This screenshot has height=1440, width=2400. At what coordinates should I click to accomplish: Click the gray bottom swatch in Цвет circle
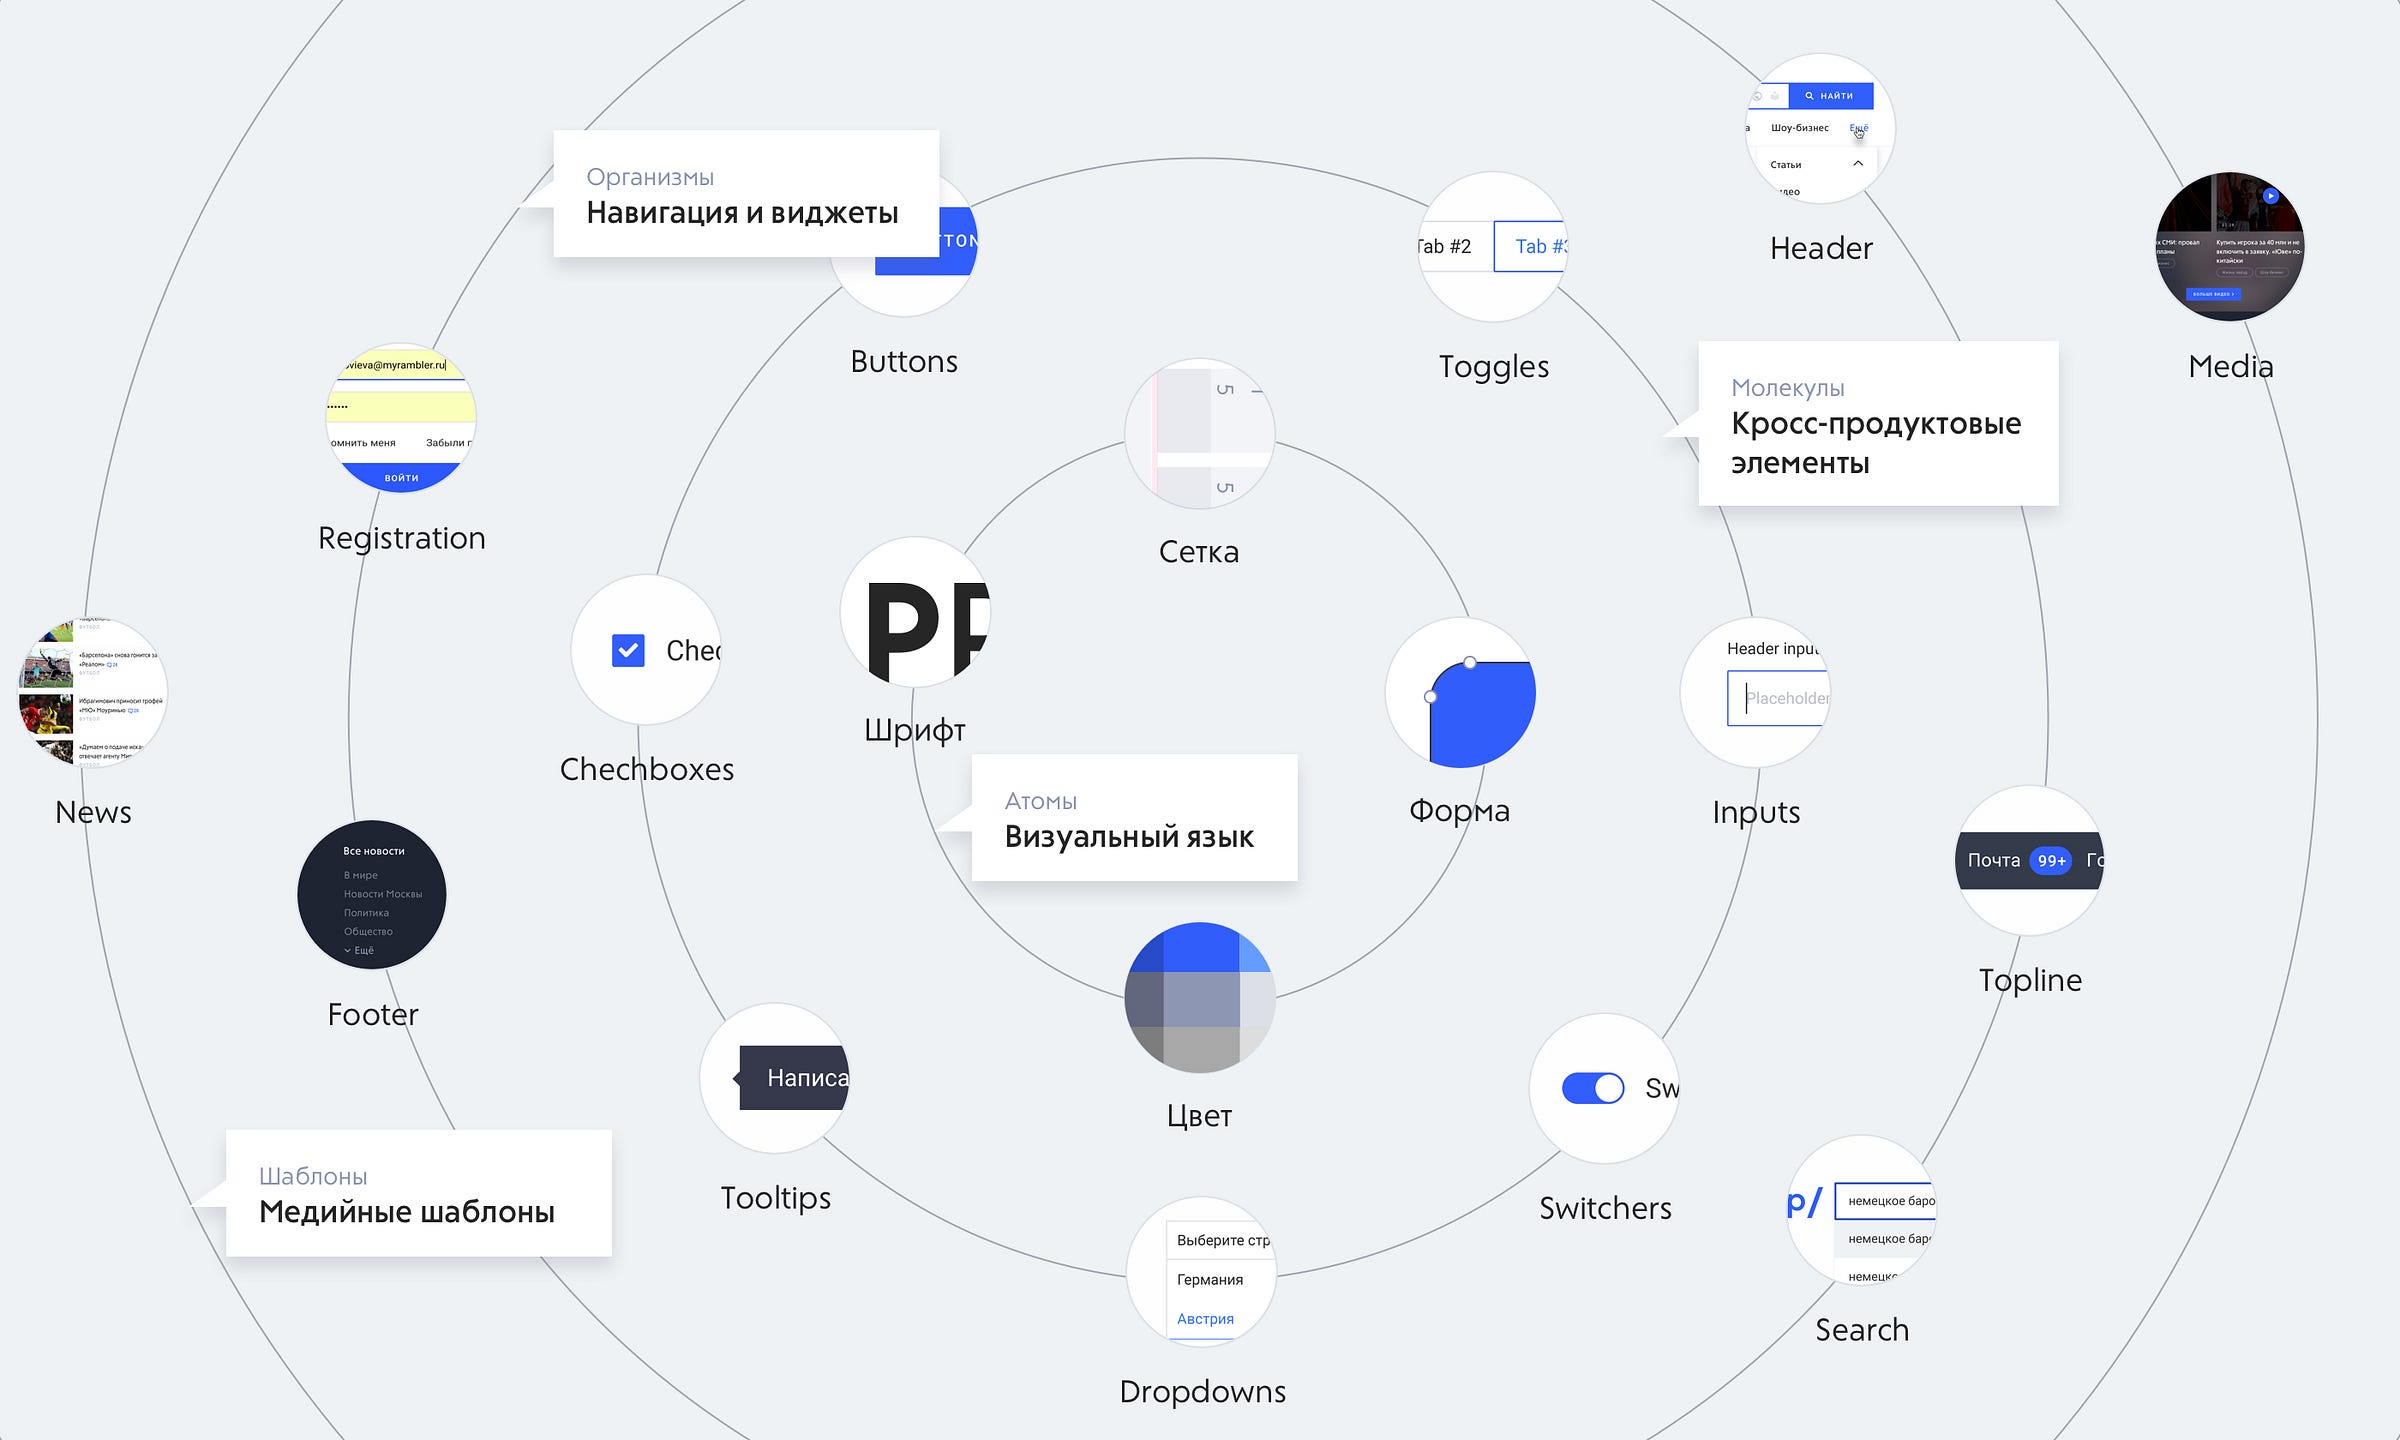tap(1201, 1049)
